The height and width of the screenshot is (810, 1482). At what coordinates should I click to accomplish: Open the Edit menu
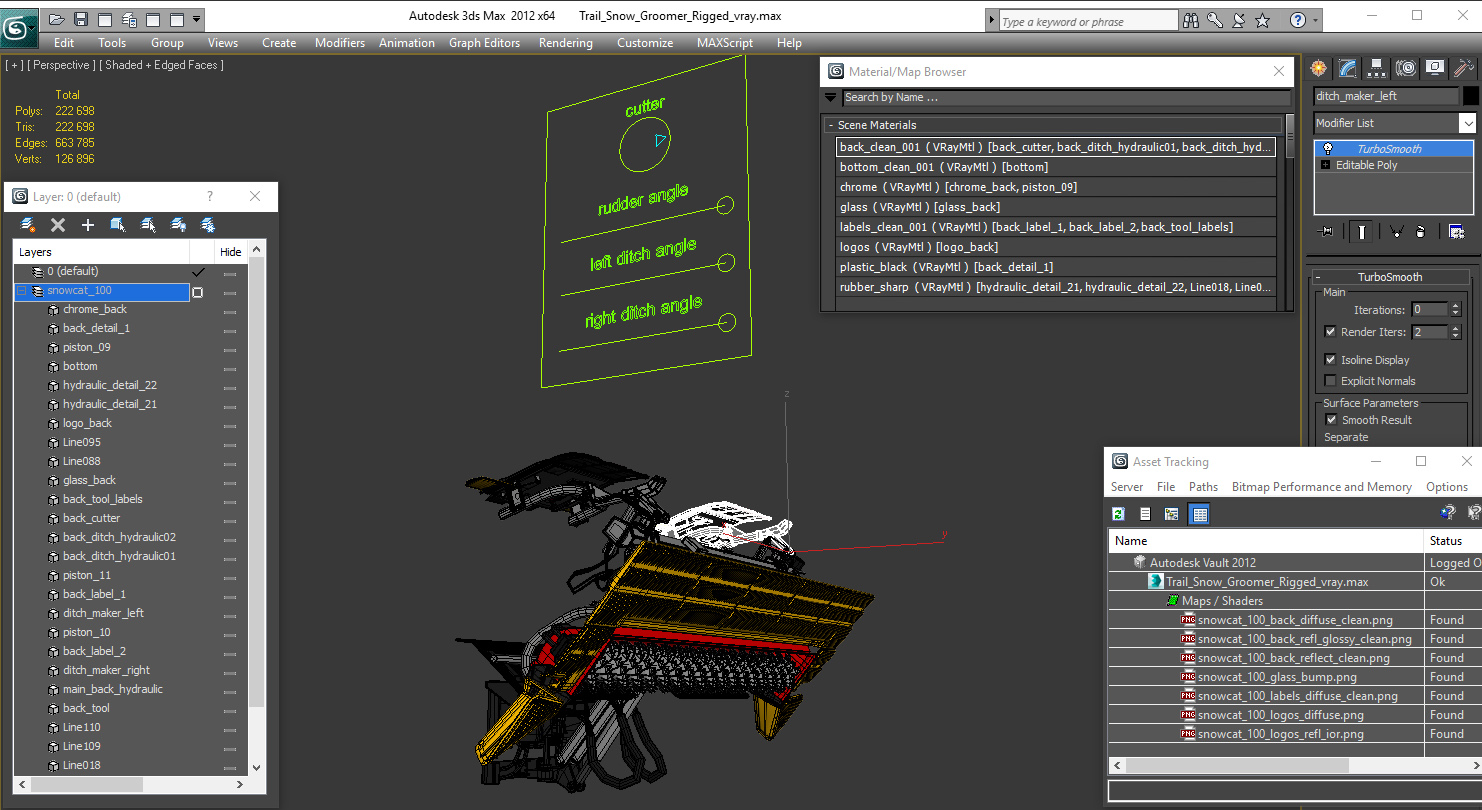(x=64, y=43)
